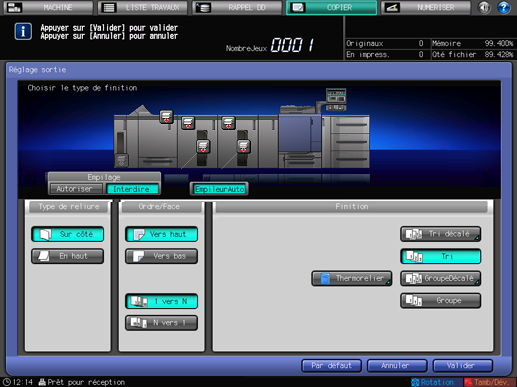The image size is (517, 387).
Task: Switch to the MACHINE tab
Action: (48, 7)
